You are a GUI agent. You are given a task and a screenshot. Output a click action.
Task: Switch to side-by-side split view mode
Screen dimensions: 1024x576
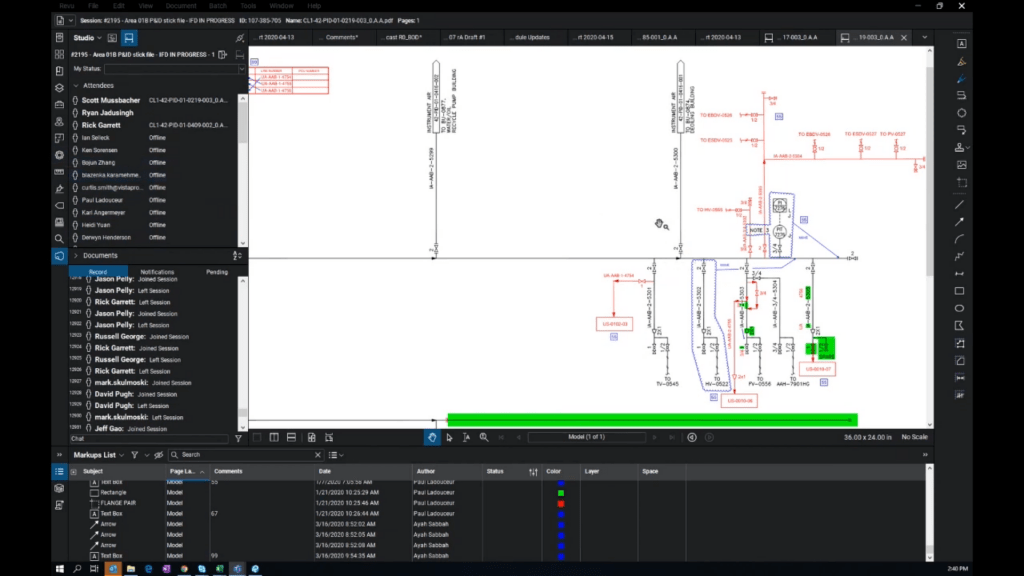click(x=274, y=437)
